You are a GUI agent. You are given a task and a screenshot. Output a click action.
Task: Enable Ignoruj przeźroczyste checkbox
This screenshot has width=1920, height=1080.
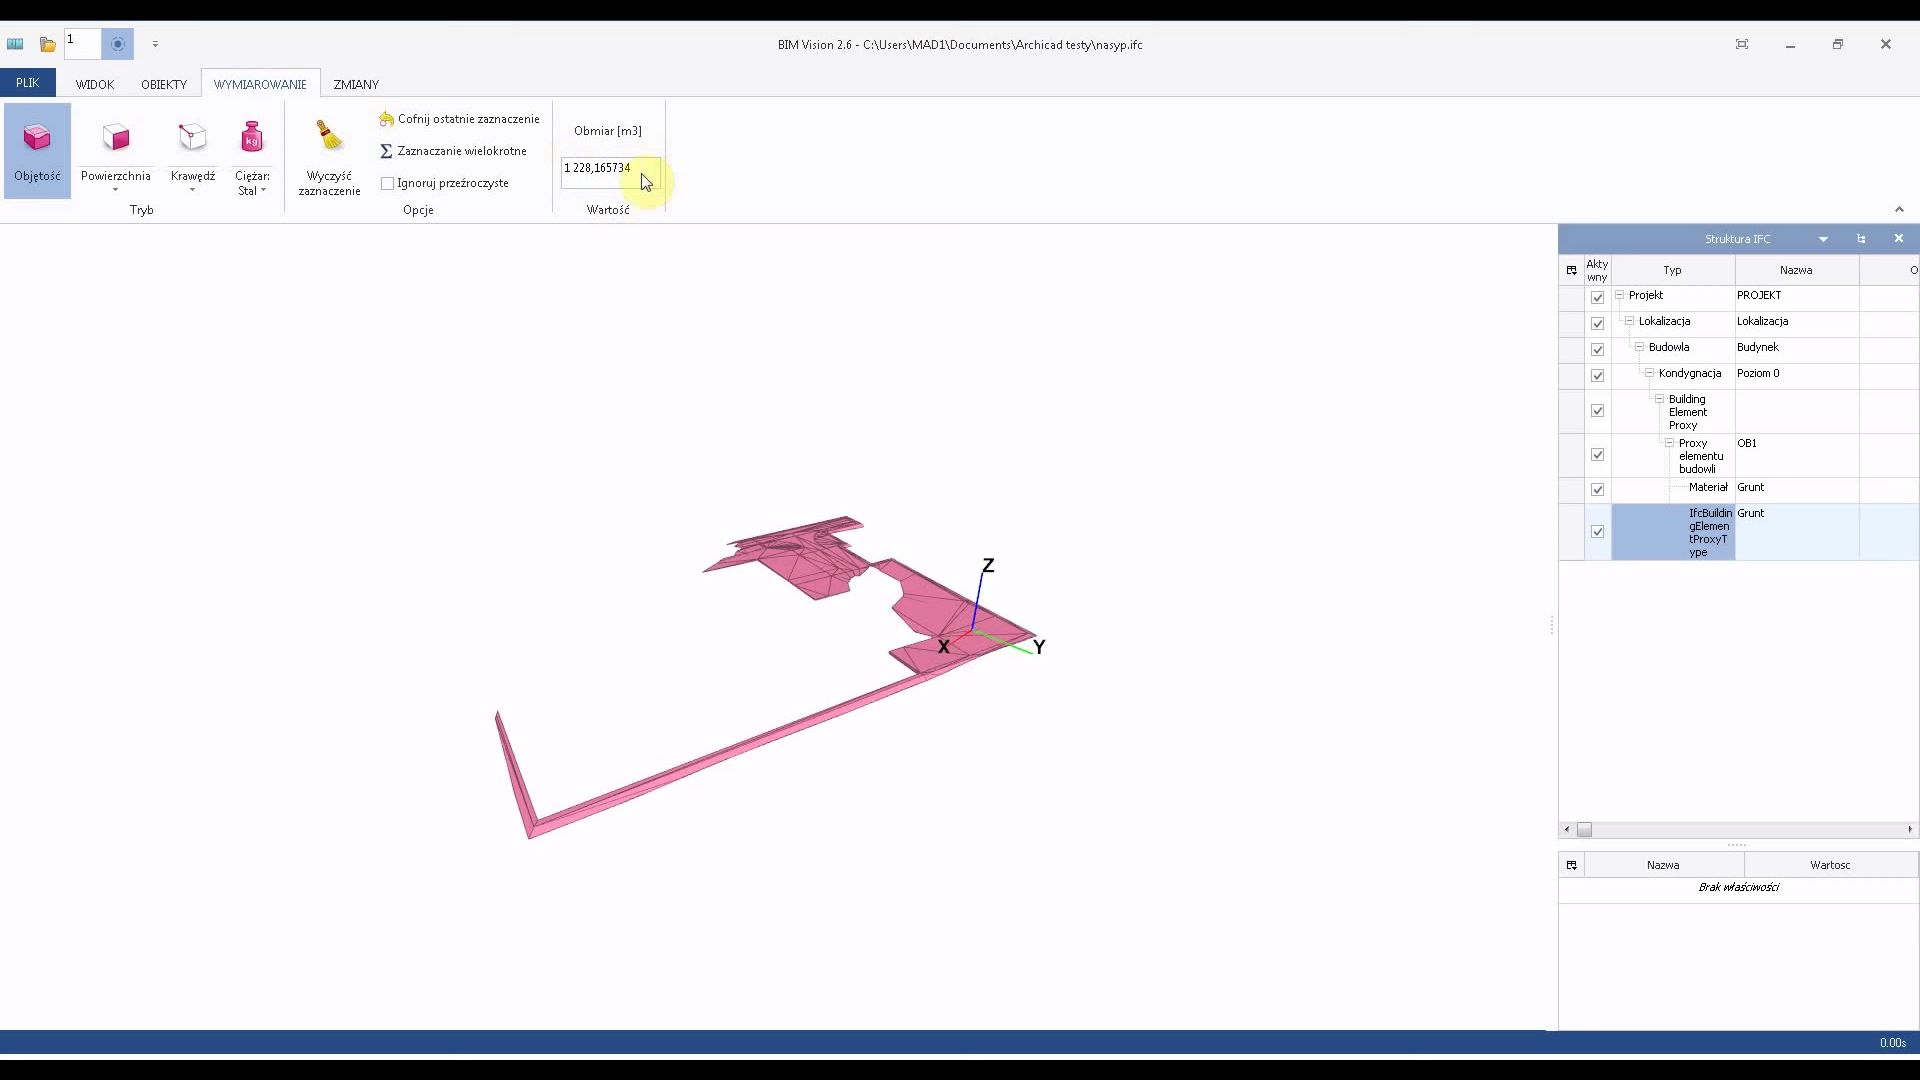tap(387, 183)
